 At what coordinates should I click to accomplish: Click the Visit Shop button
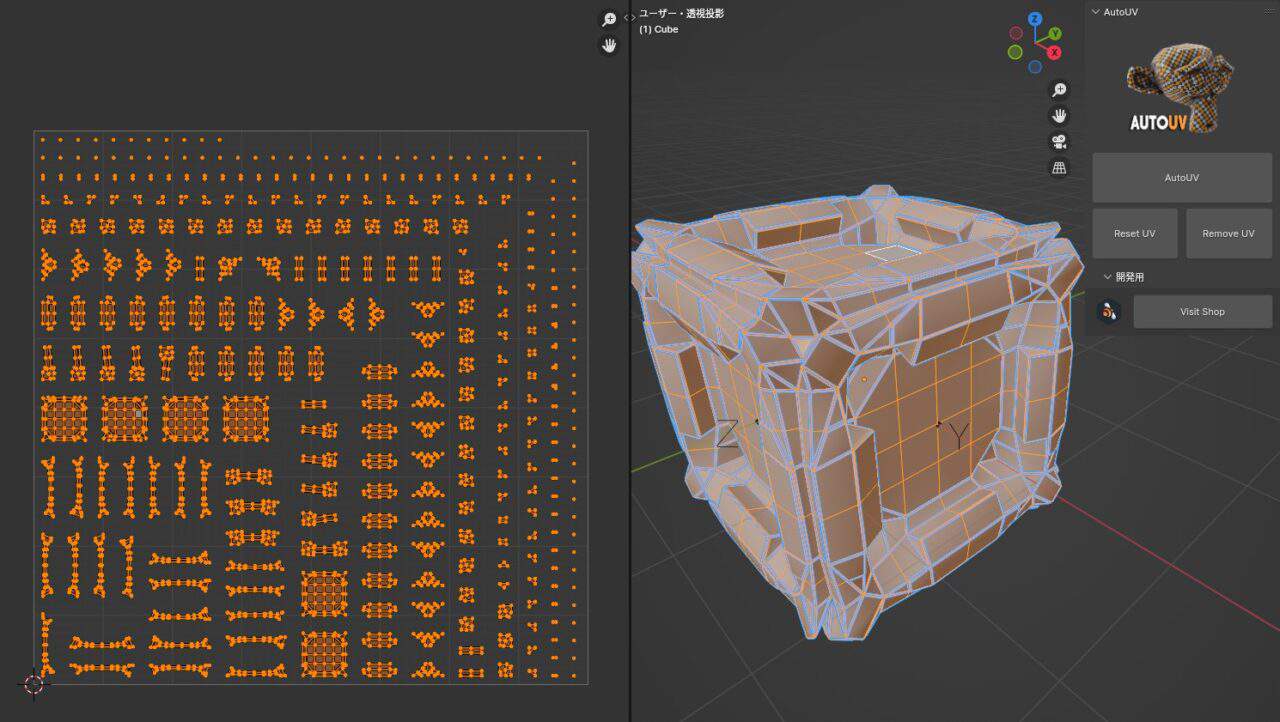click(1202, 311)
